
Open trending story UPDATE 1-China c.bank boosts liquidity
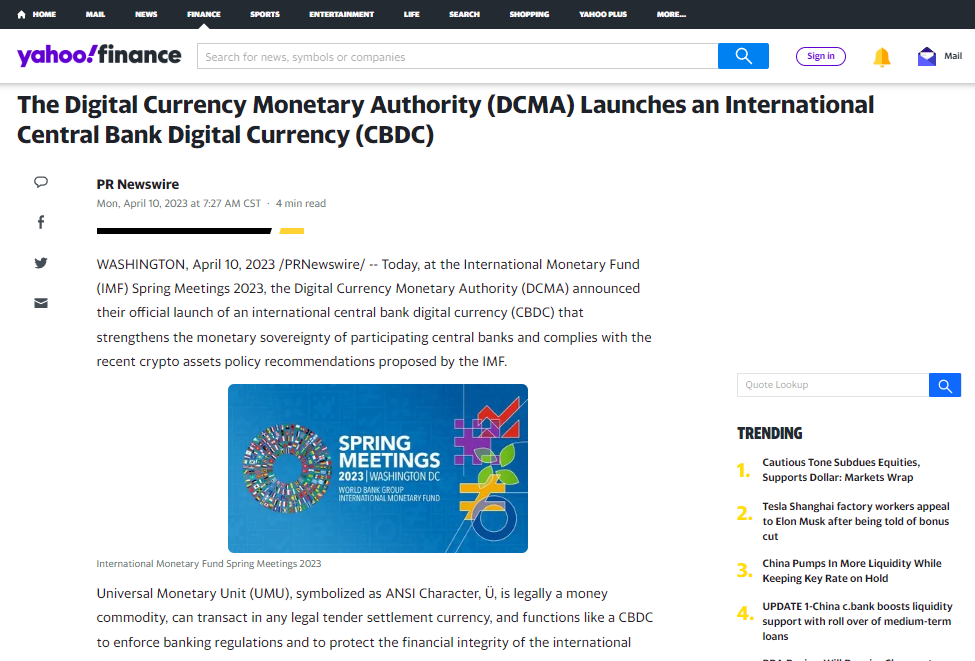[x=857, y=621]
